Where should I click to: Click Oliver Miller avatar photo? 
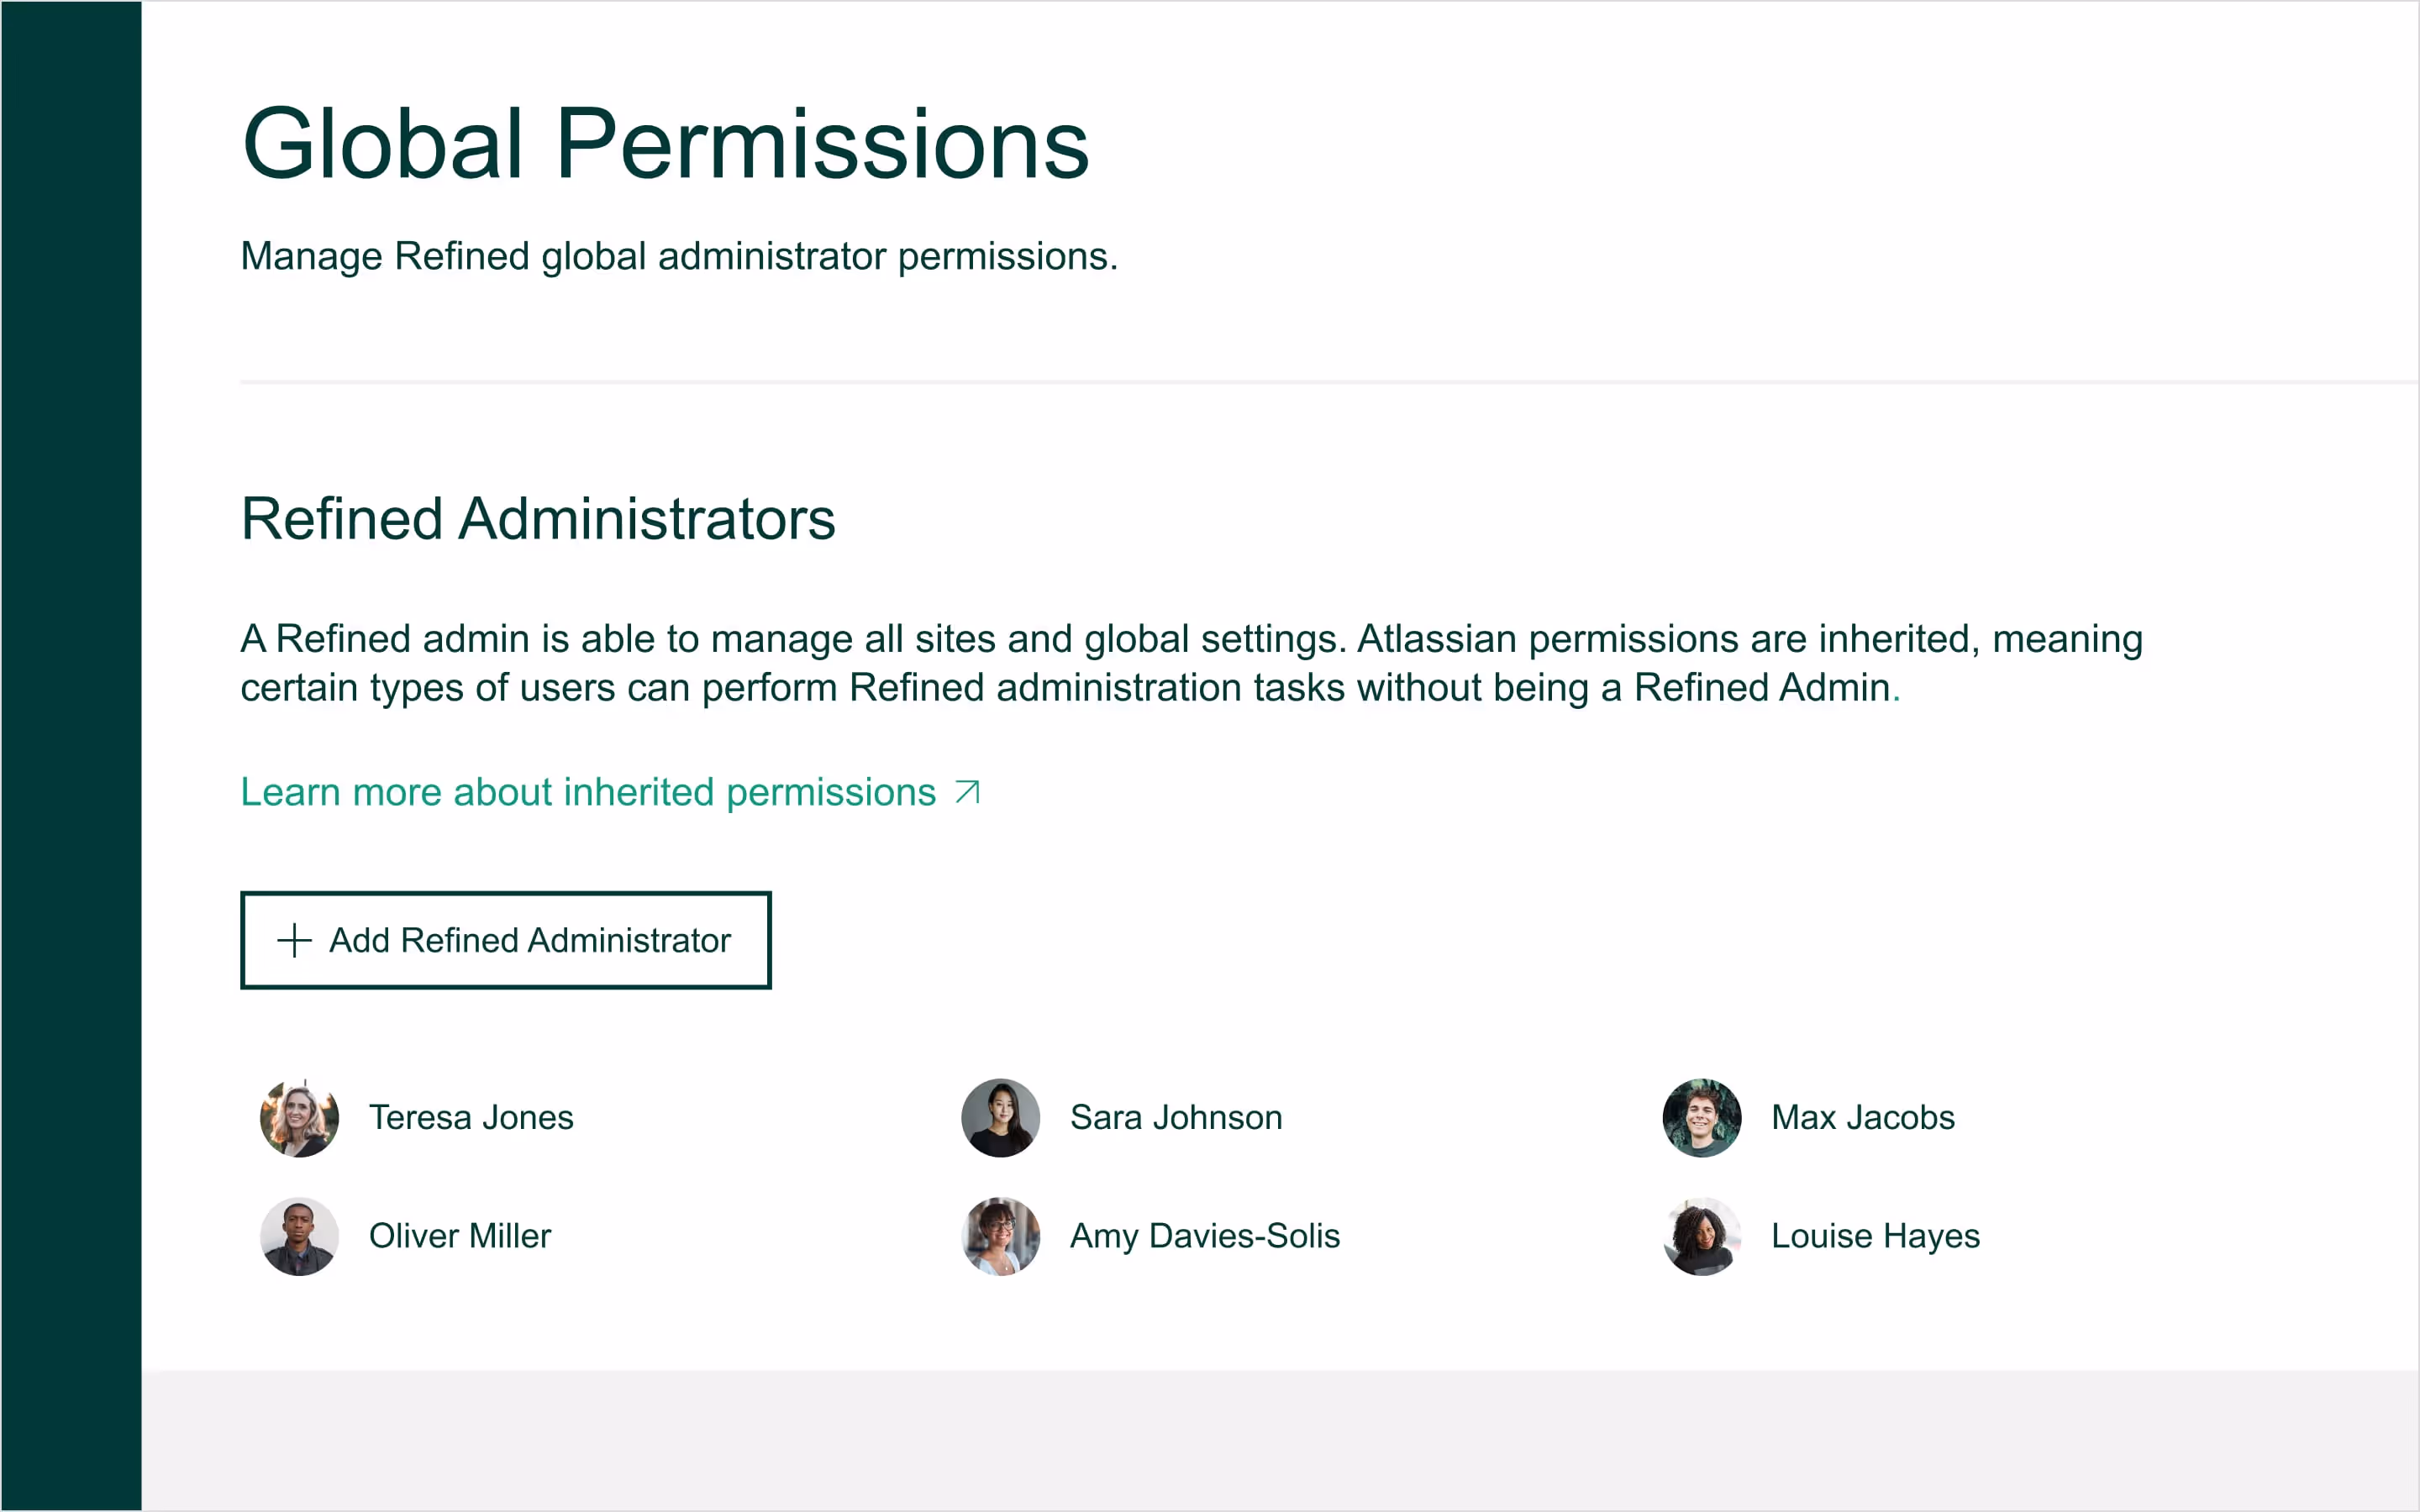click(299, 1236)
